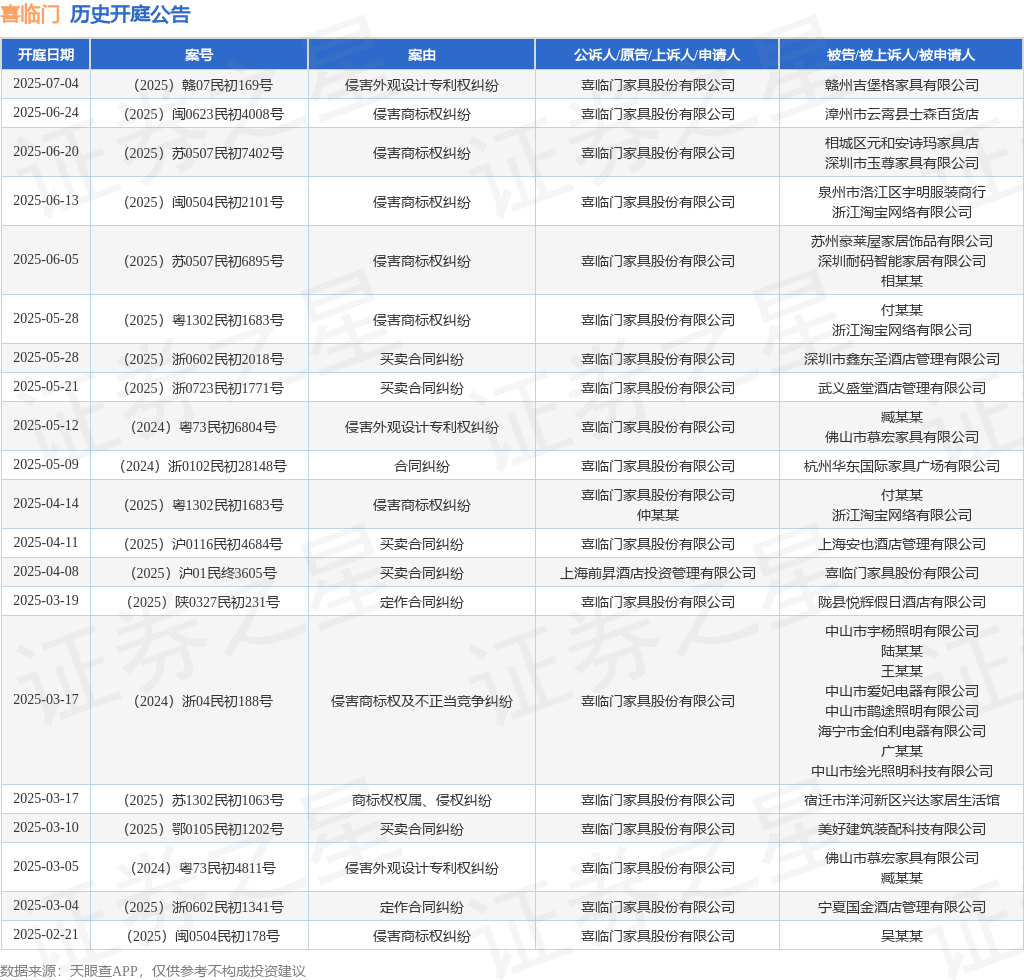Screen dimensions: 1024x980
Task: Click defendant 赣州吉堡格家具有限公司
Action: point(902,85)
